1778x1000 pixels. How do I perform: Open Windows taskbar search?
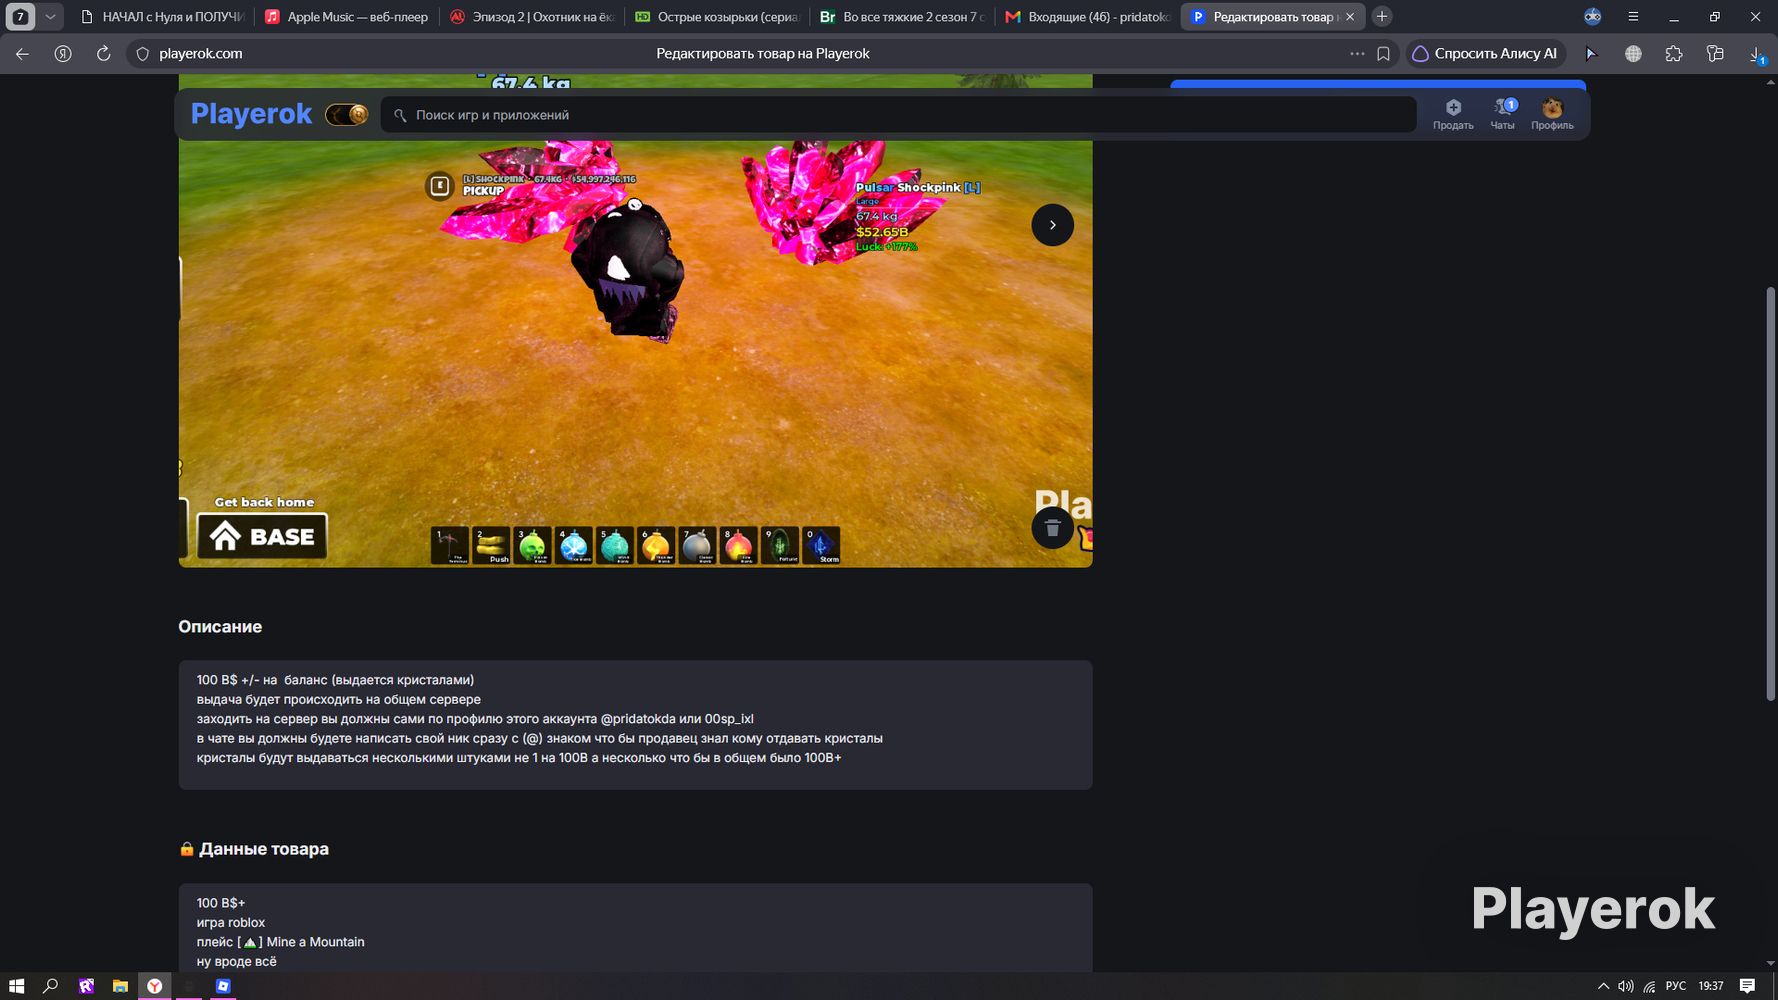pyautogui.click(x=50, y=986)
